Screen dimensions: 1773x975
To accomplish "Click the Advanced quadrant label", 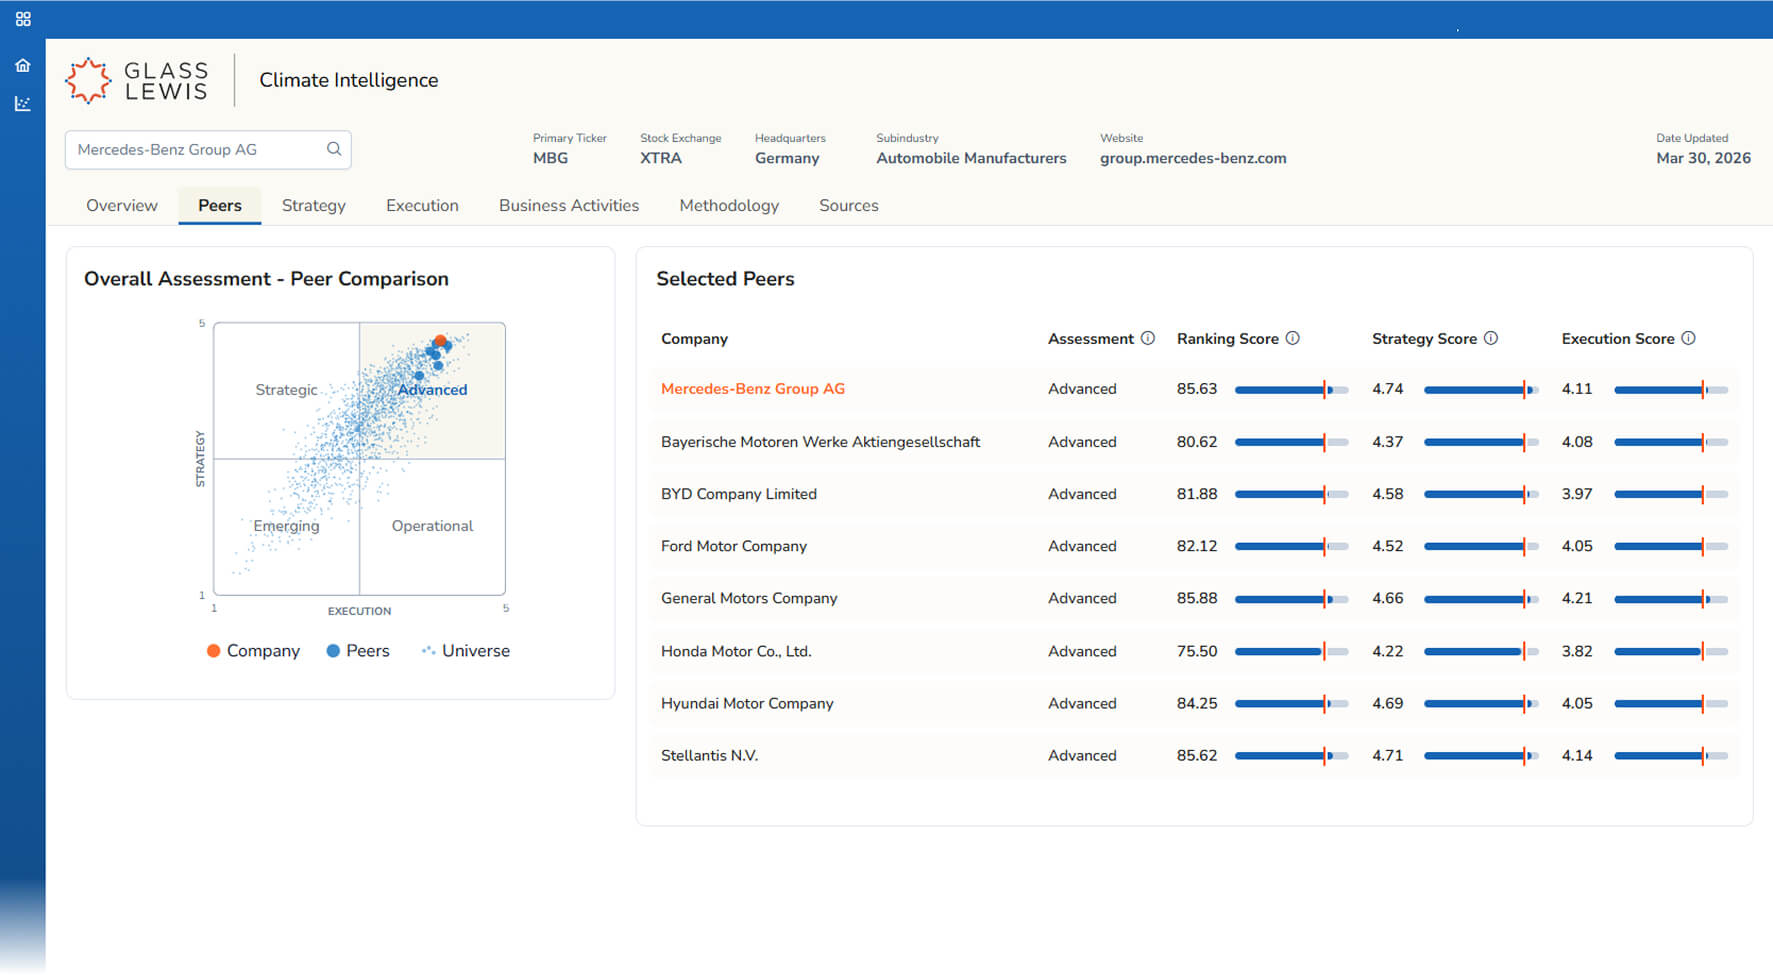I will point(432,390).
